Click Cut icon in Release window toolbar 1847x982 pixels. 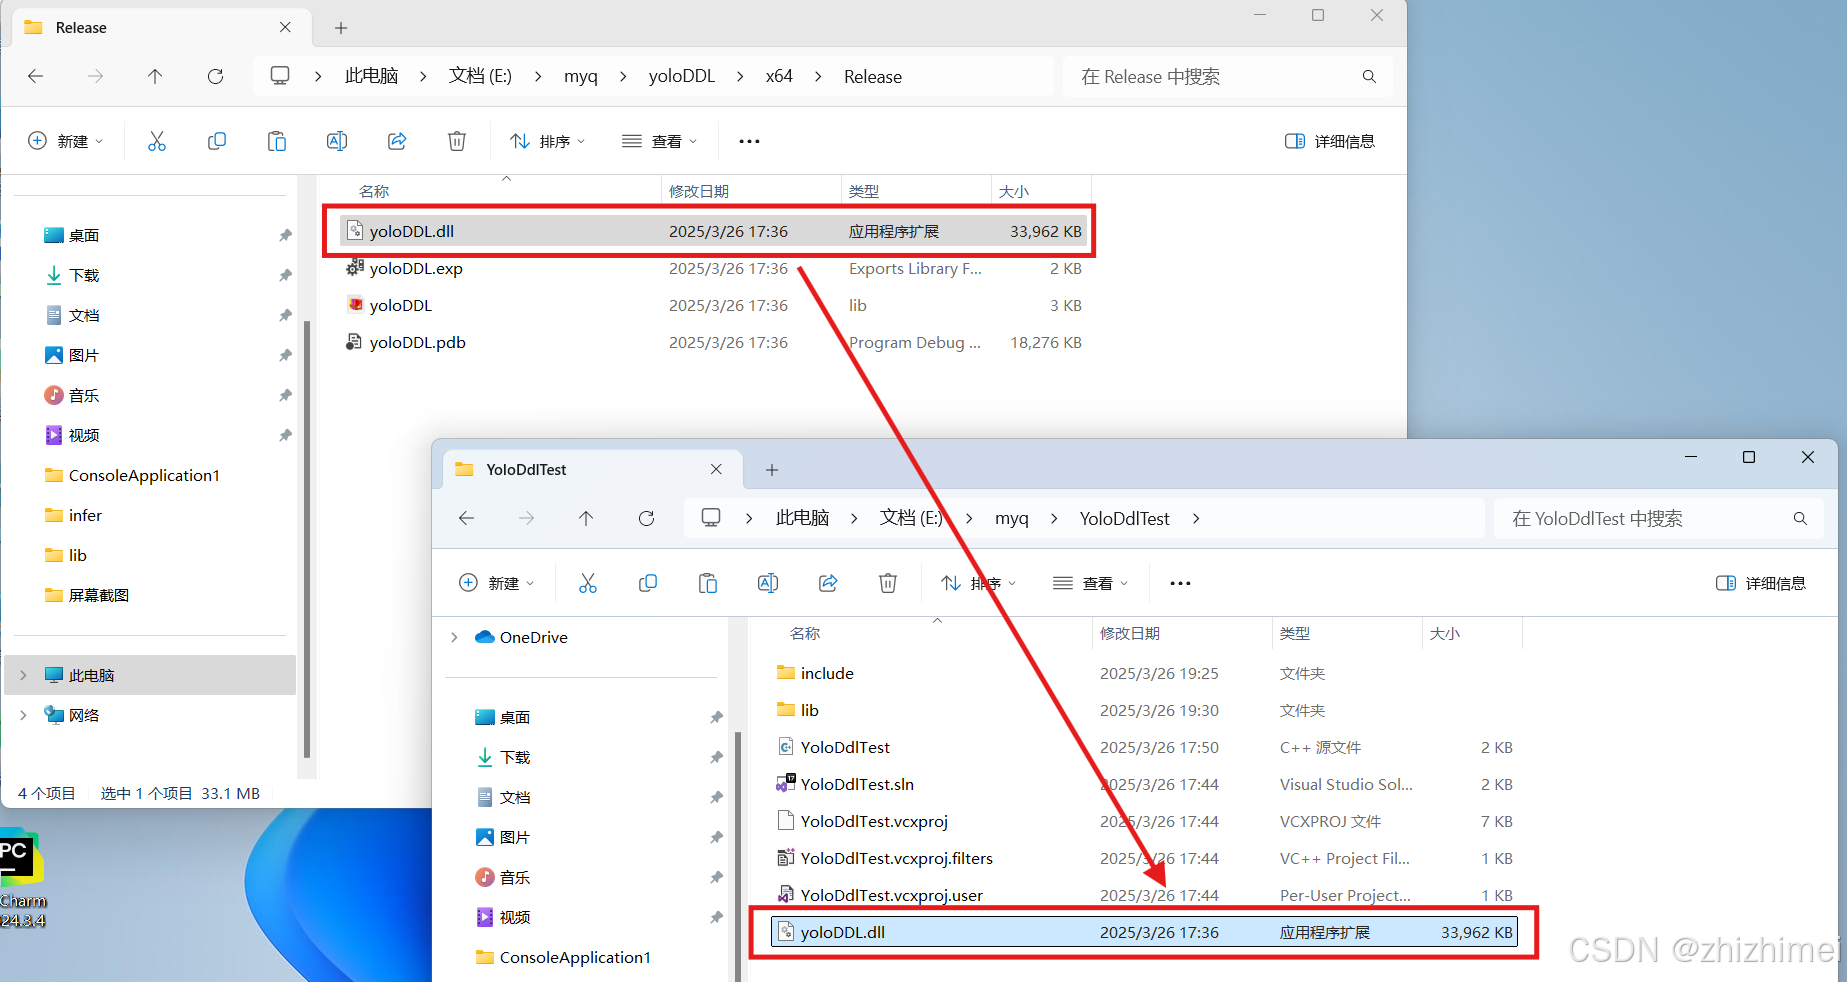coord(157,141)
